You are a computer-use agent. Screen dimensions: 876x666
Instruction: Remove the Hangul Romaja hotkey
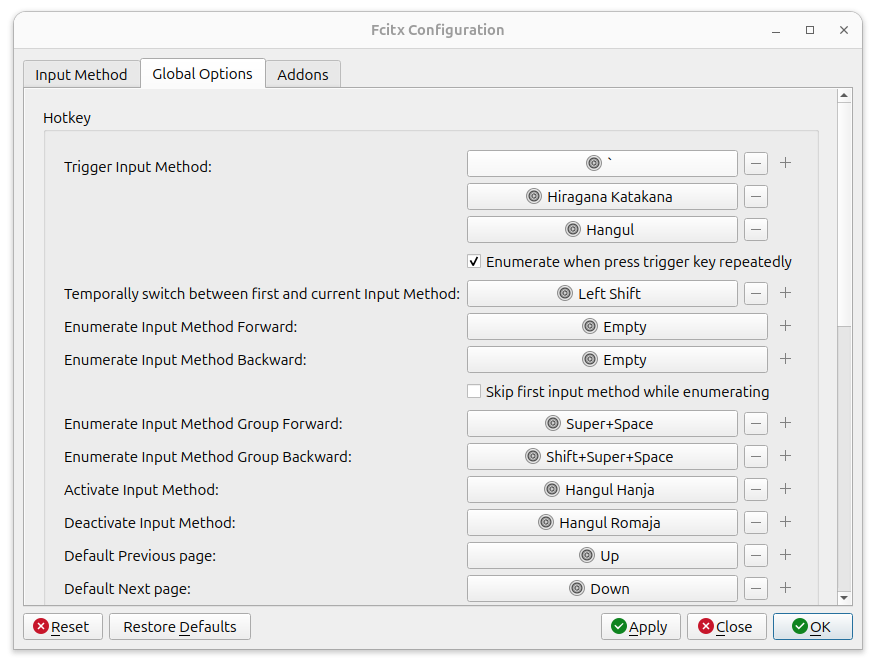[755, 522]
